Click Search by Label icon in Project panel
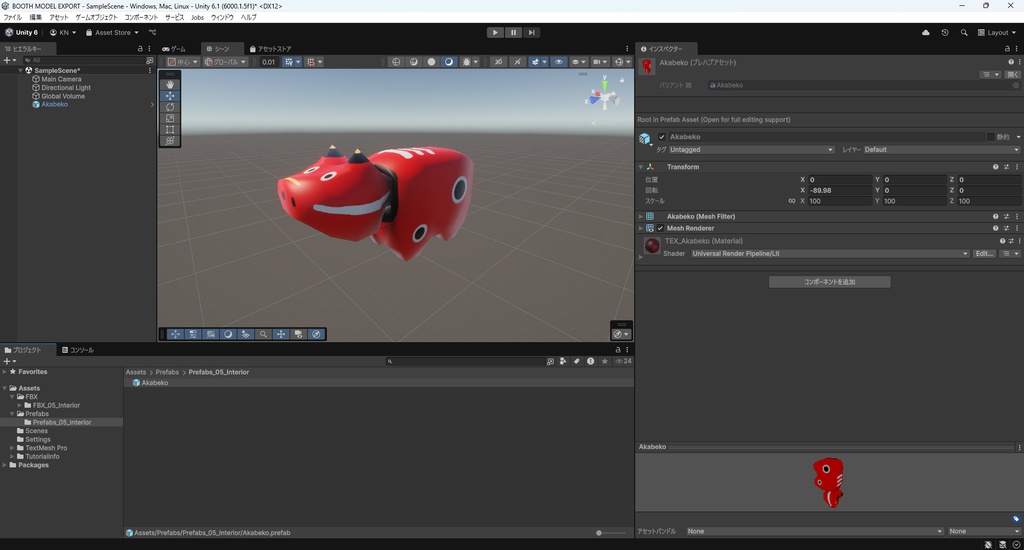Image resolution: width=1024 pixels, height=550 pixels. pyautogui.click(x=577, y=361)
